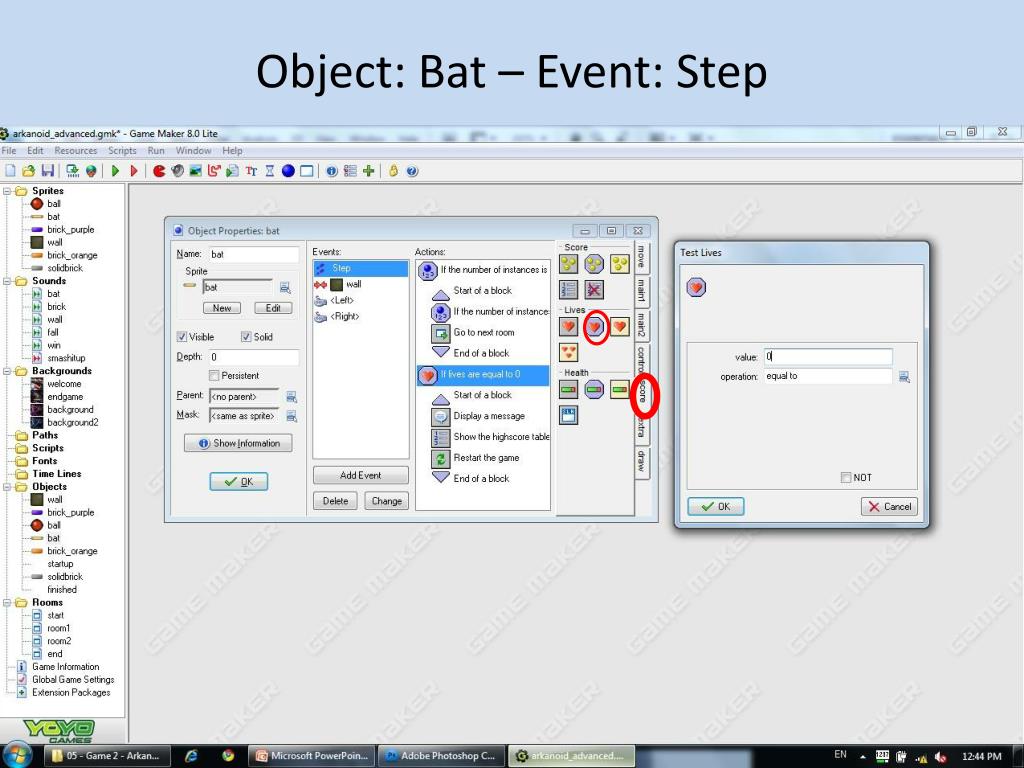Confirm Test Lives dialog with OK
Screen dimensions: 1024x768
[x=716, y=507]
